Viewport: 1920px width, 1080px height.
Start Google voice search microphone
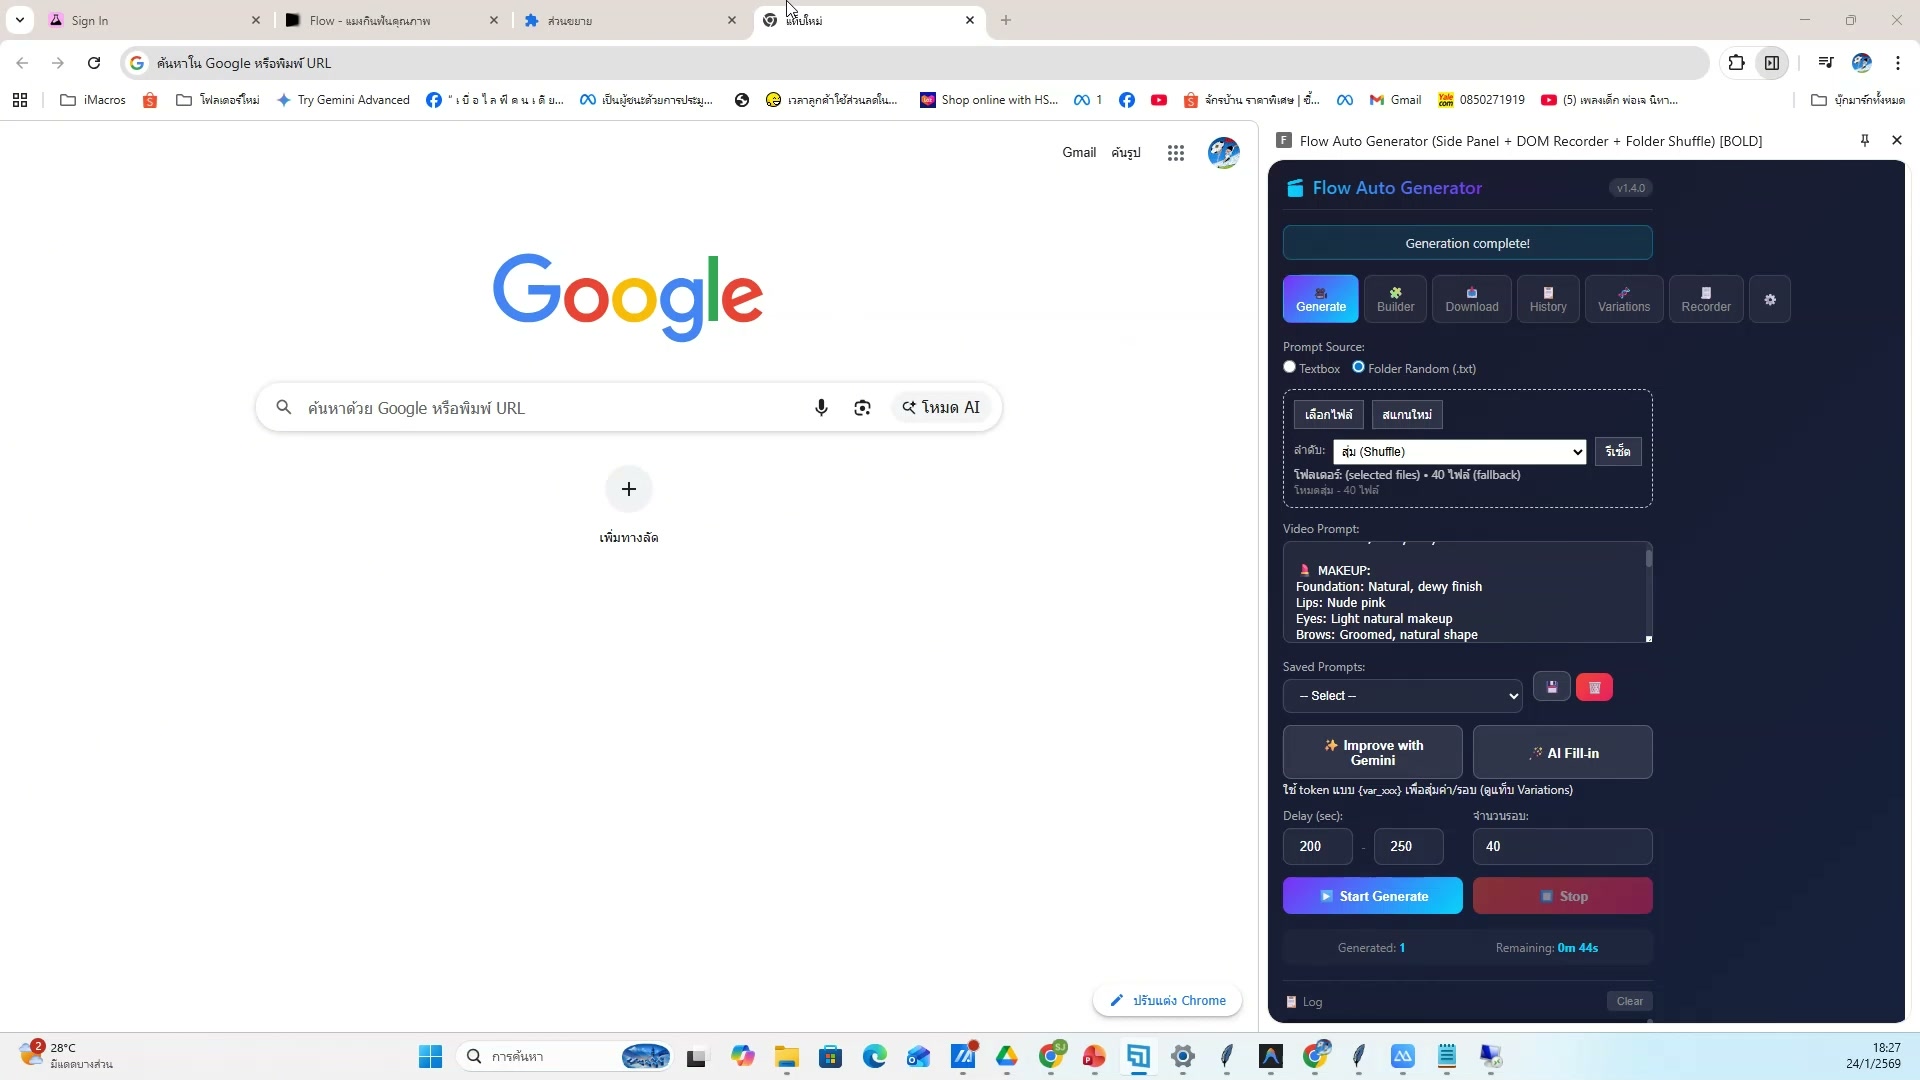point(821,408)
